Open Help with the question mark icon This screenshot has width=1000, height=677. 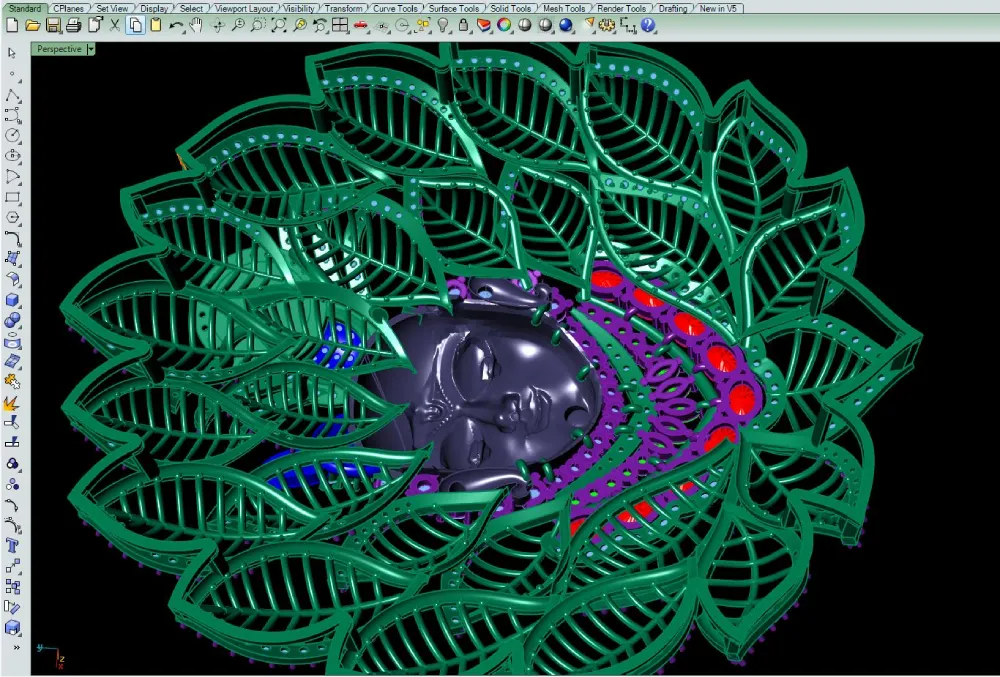(648, 25)
